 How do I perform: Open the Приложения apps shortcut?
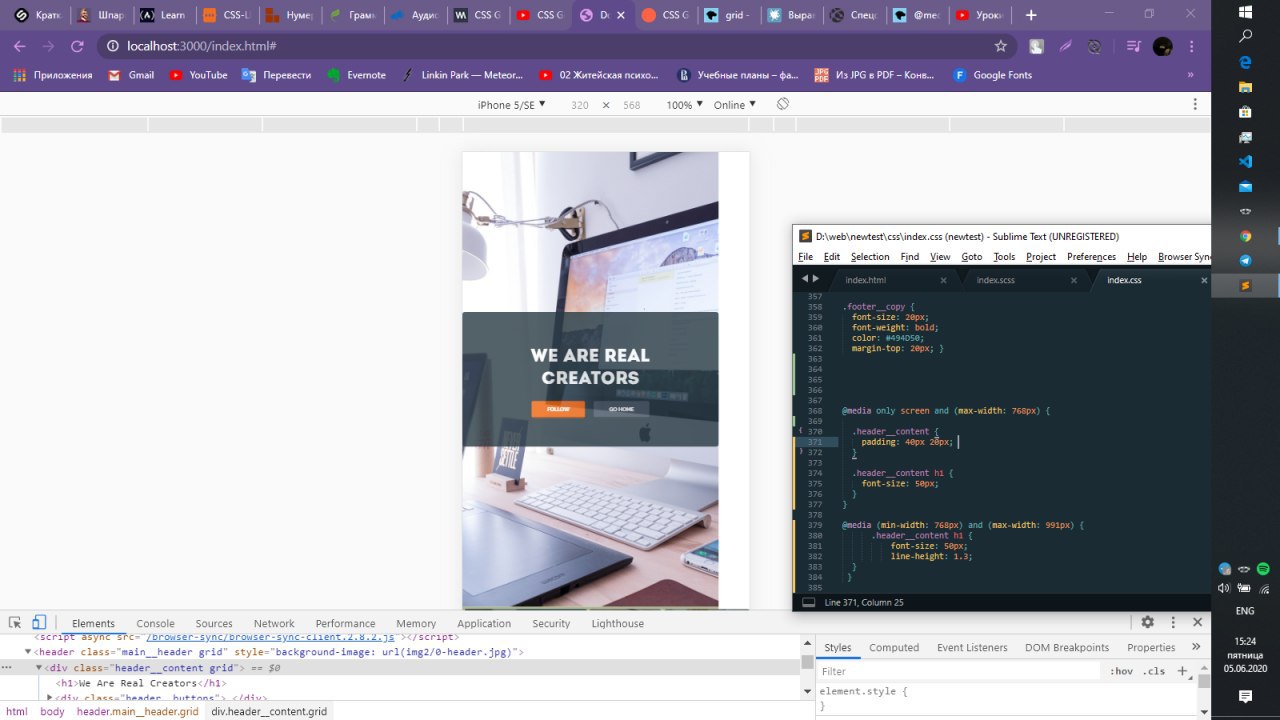pos(52,75)
